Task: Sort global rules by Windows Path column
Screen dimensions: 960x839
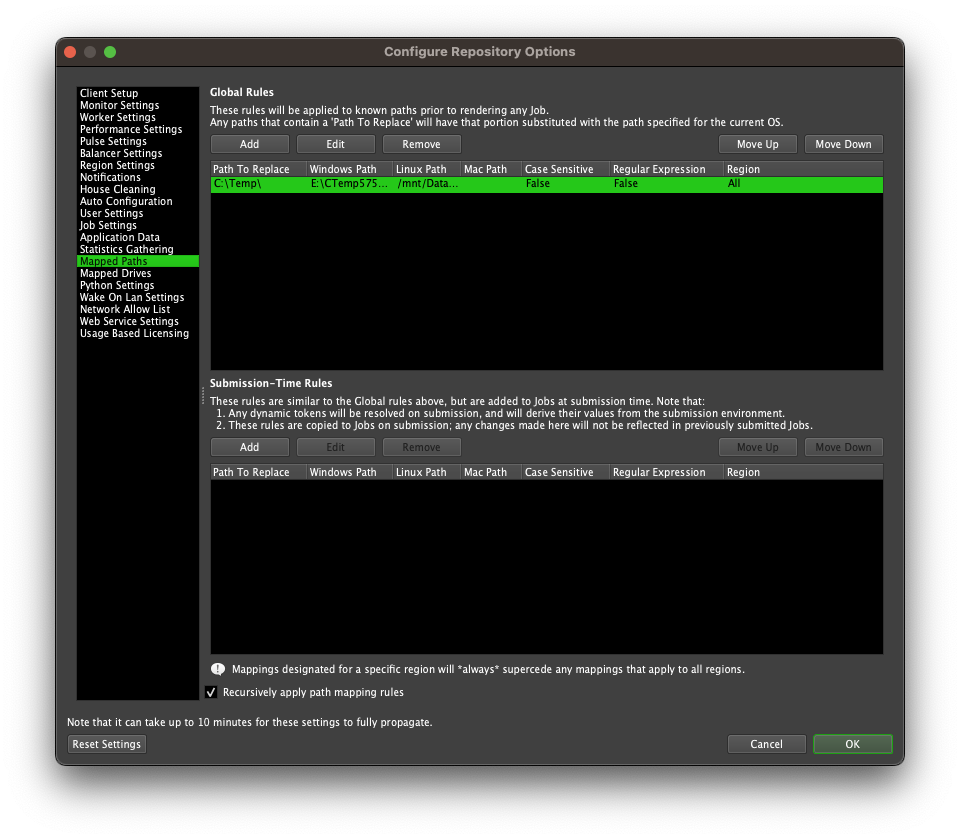Action: point(340,168)
